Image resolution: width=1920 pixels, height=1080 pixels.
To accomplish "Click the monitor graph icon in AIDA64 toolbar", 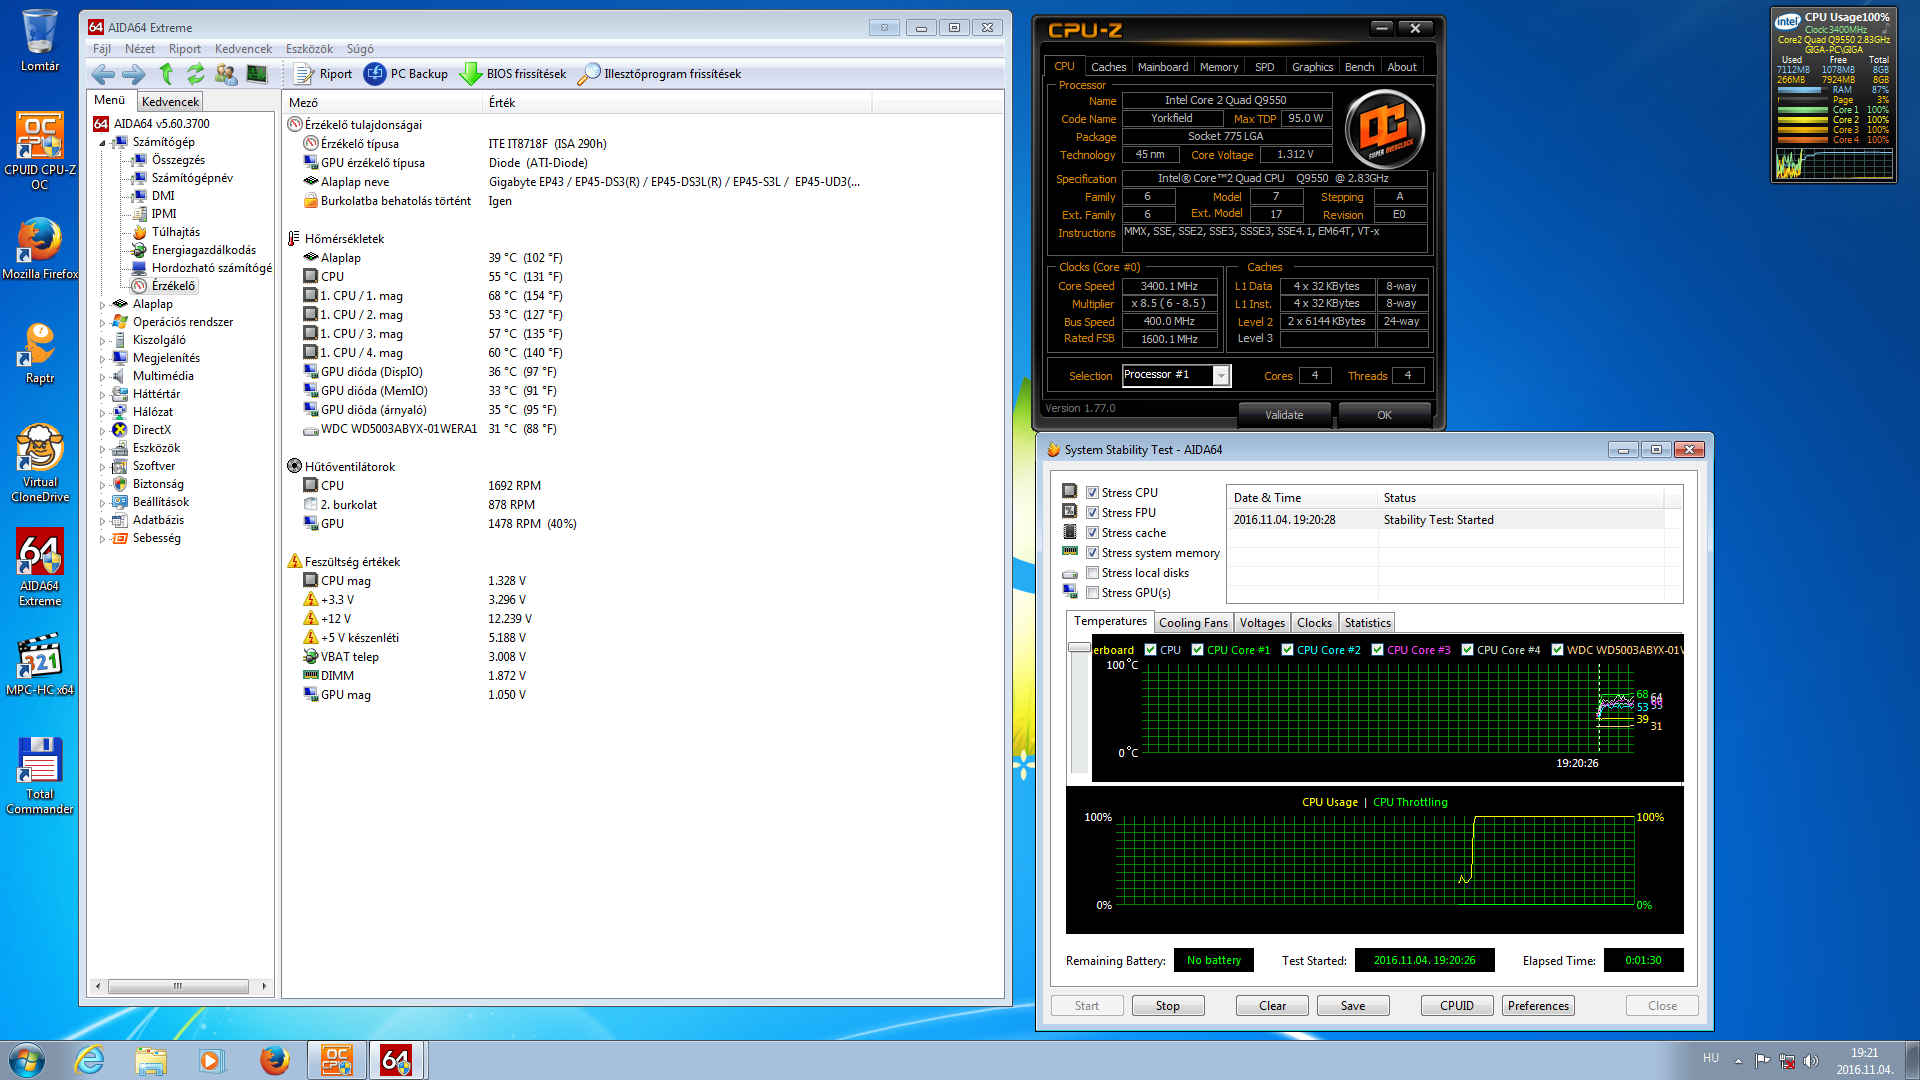I will (257, 74).
